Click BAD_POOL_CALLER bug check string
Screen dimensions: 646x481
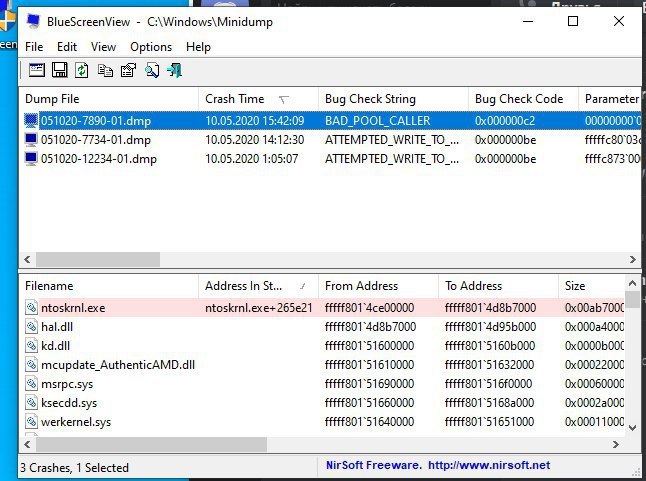(377, 121)
